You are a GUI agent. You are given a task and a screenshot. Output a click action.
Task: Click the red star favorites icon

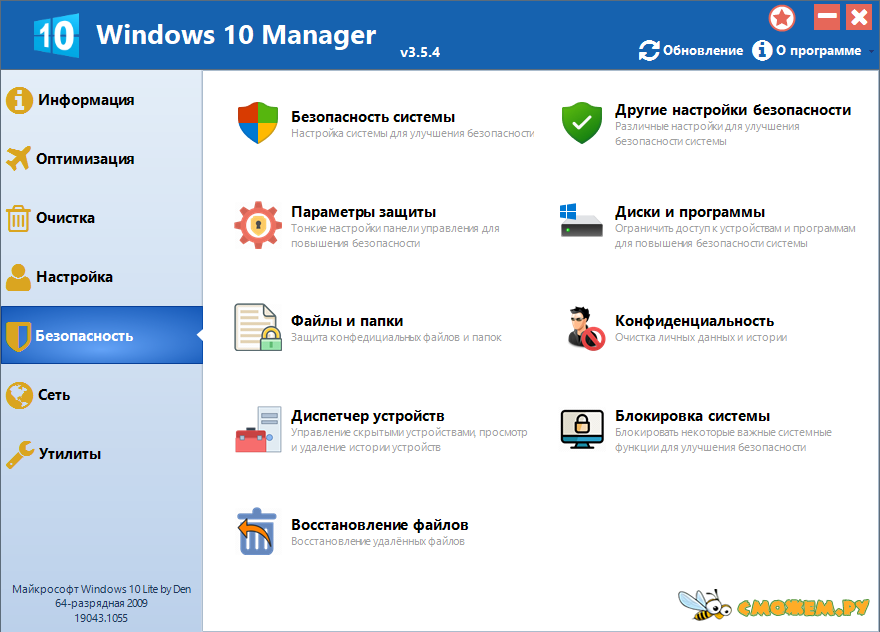pos(781,18)
